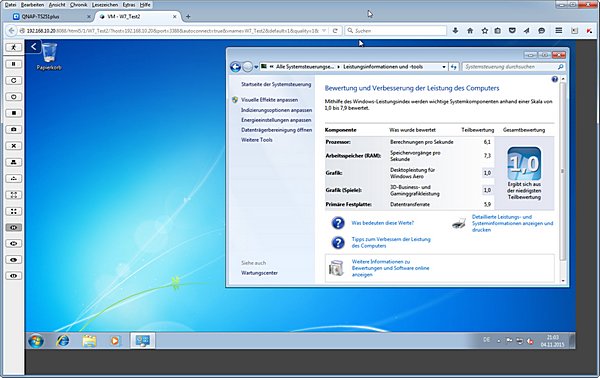The height and width of the screenshot is (378, 600).
Task: Open Weitere Tools link
Action: (x=257, y=140)
